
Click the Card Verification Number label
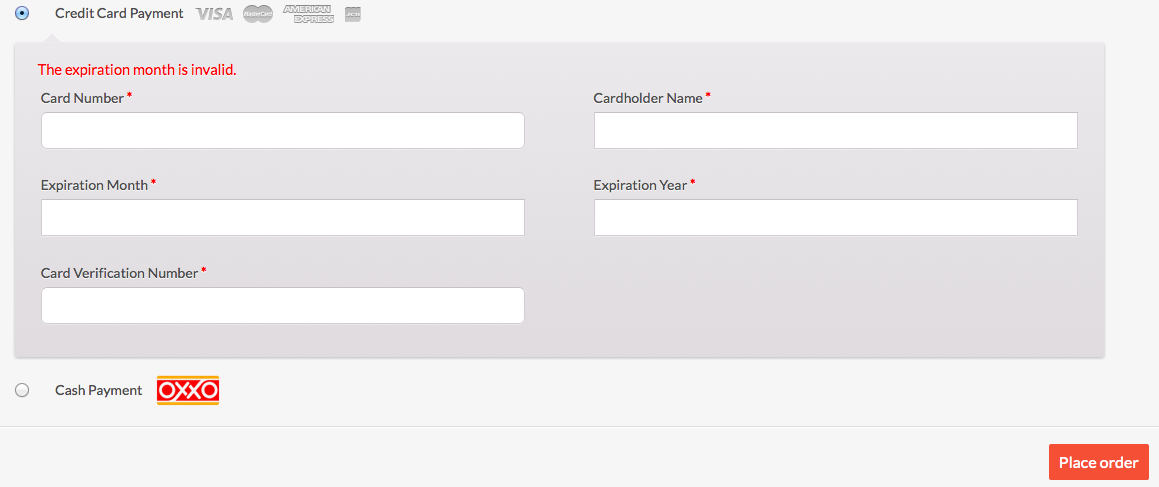120,273
